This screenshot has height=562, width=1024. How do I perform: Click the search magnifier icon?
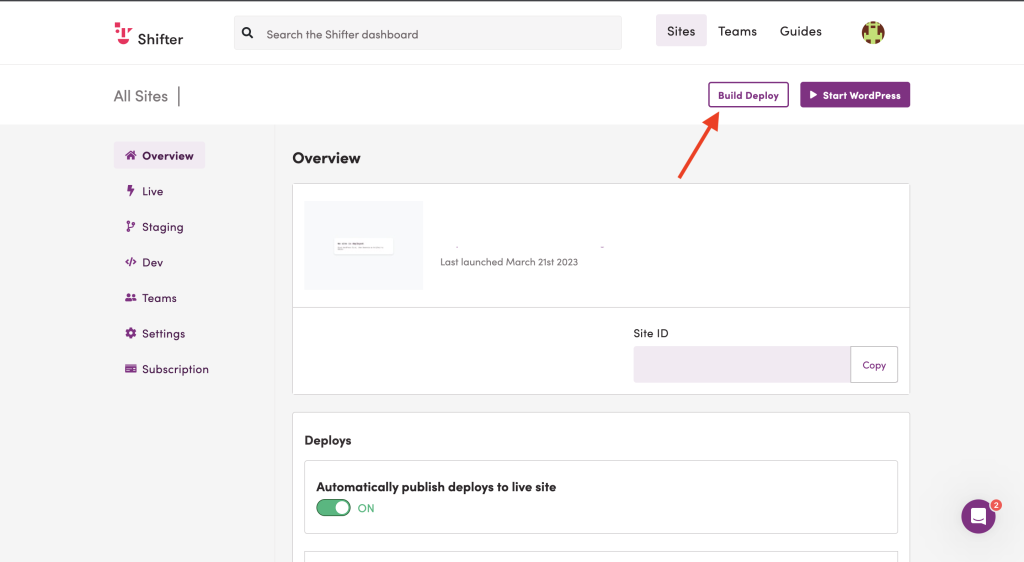(x=248, y=33)
